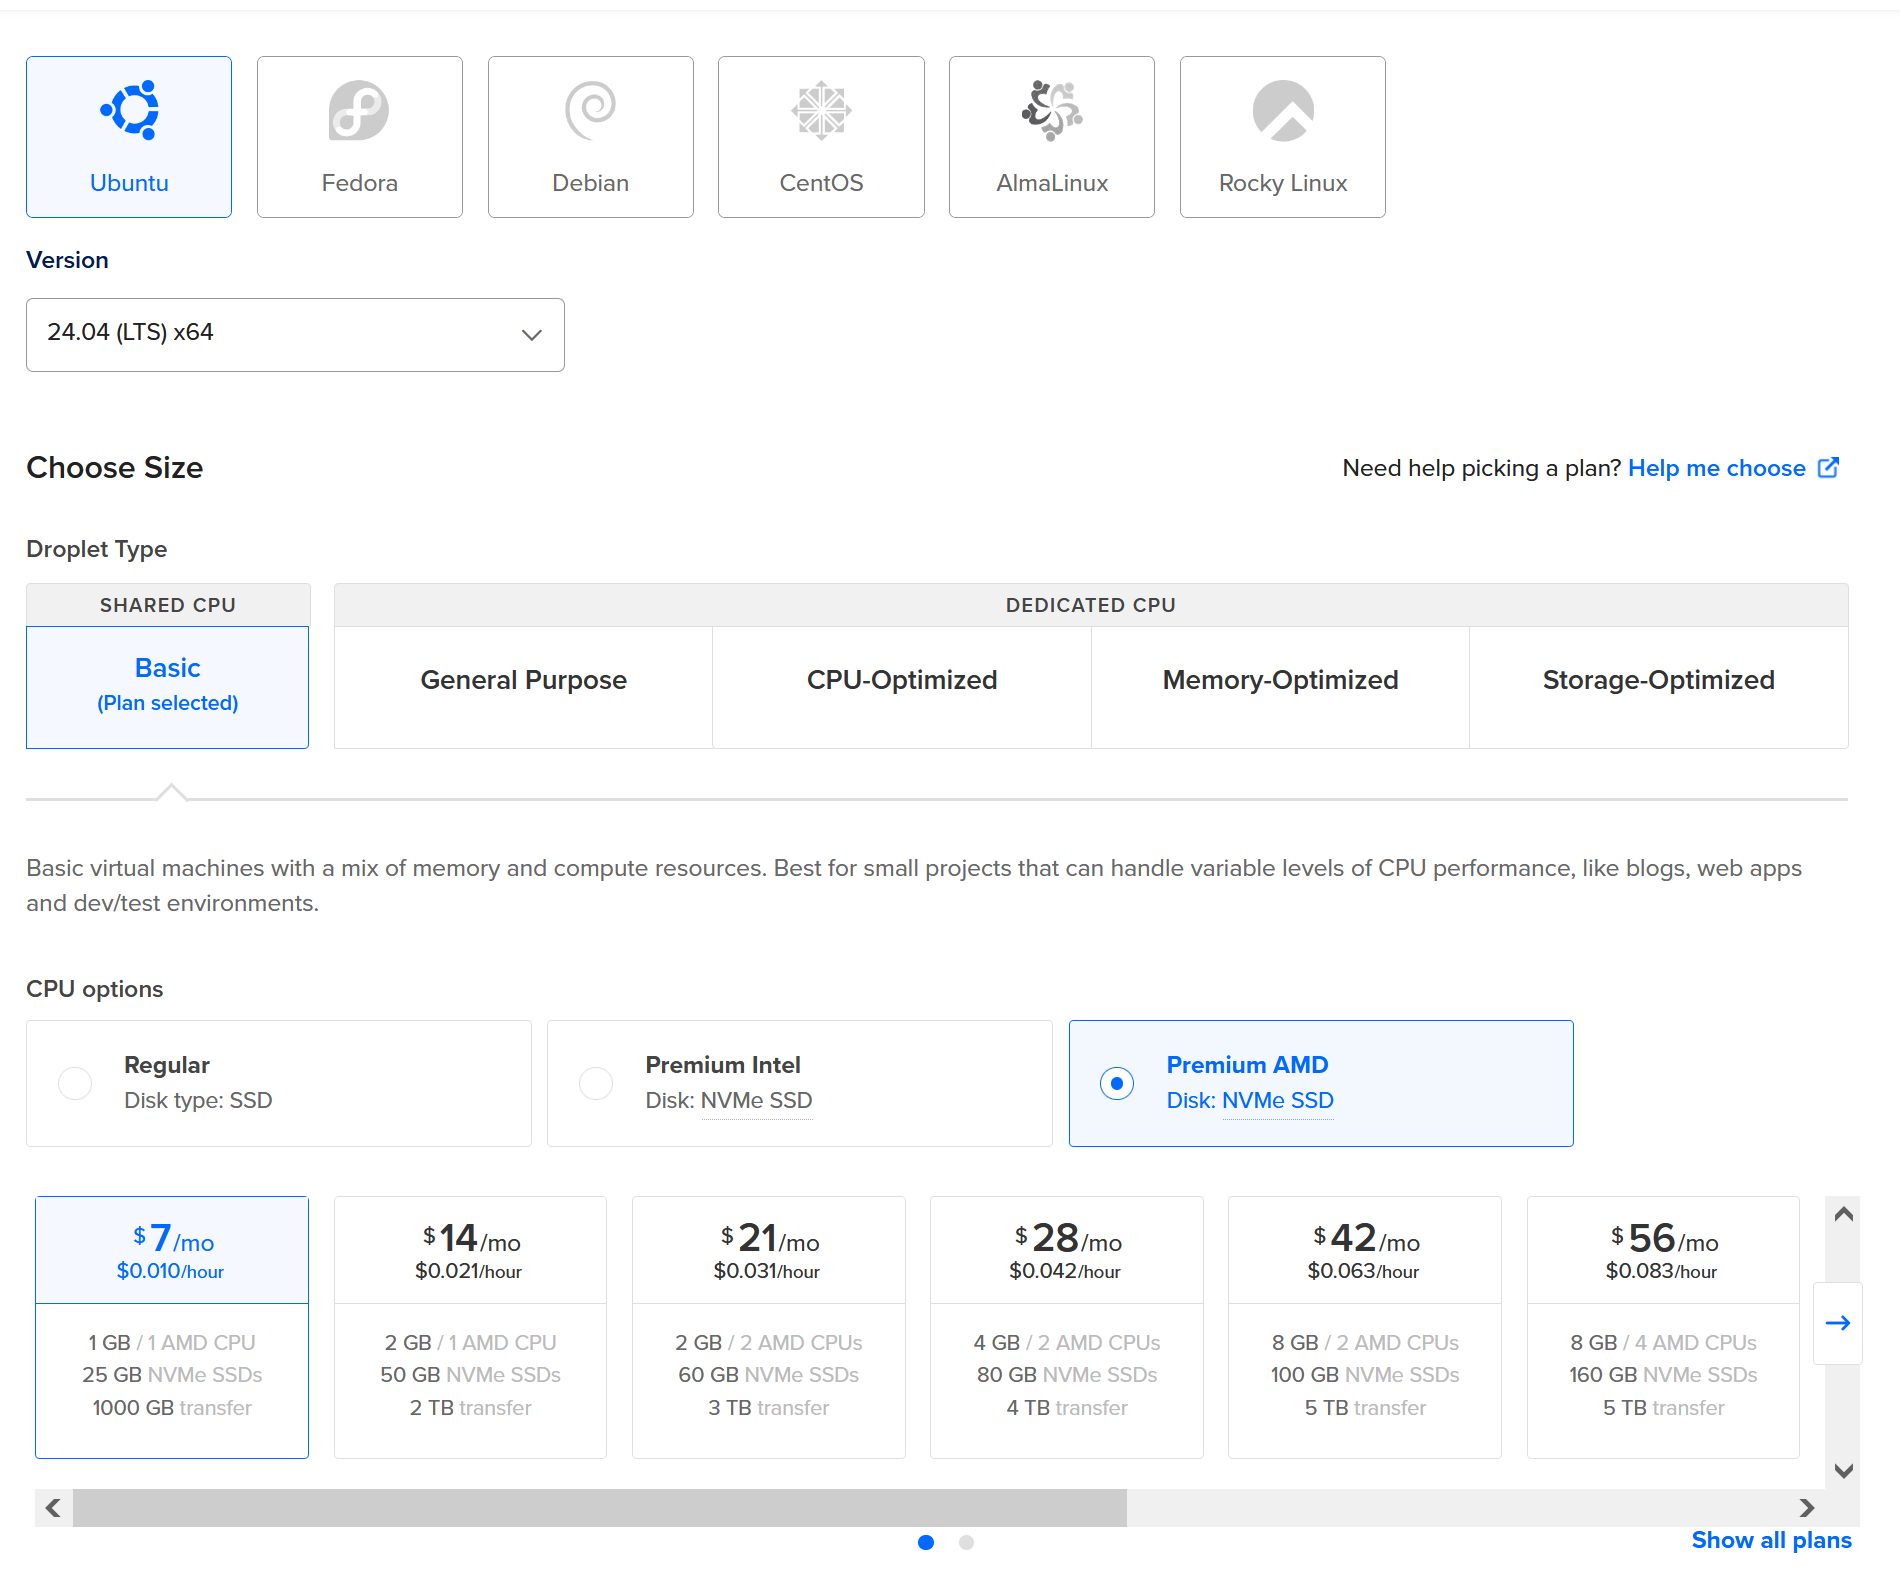Select the $14/mo plan card
The height and width of the screenshot is (1574, 1900).
470,1327
